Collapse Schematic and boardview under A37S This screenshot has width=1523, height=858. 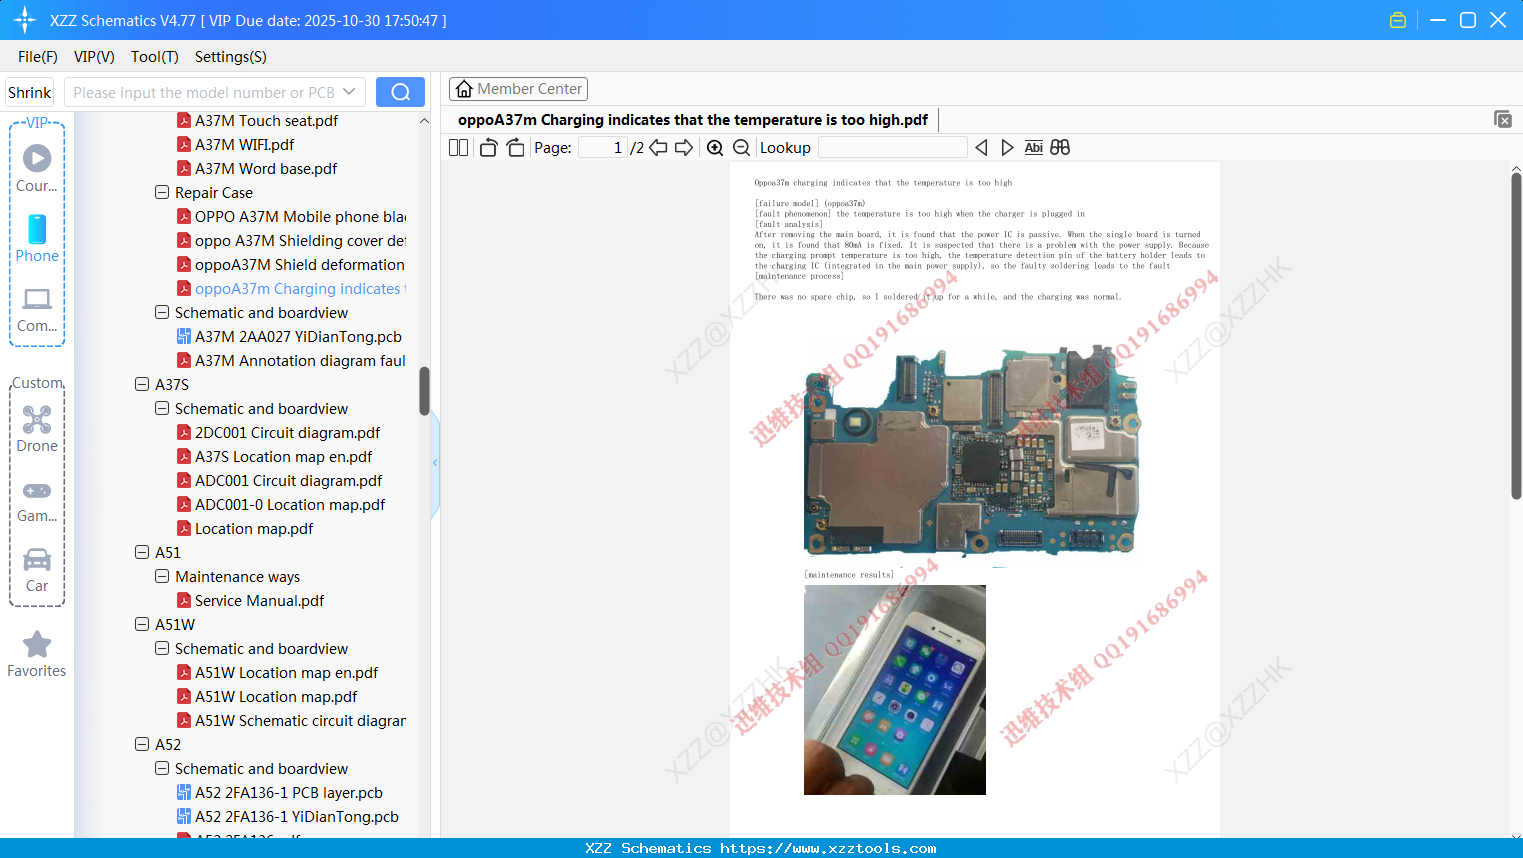point(162,408)
